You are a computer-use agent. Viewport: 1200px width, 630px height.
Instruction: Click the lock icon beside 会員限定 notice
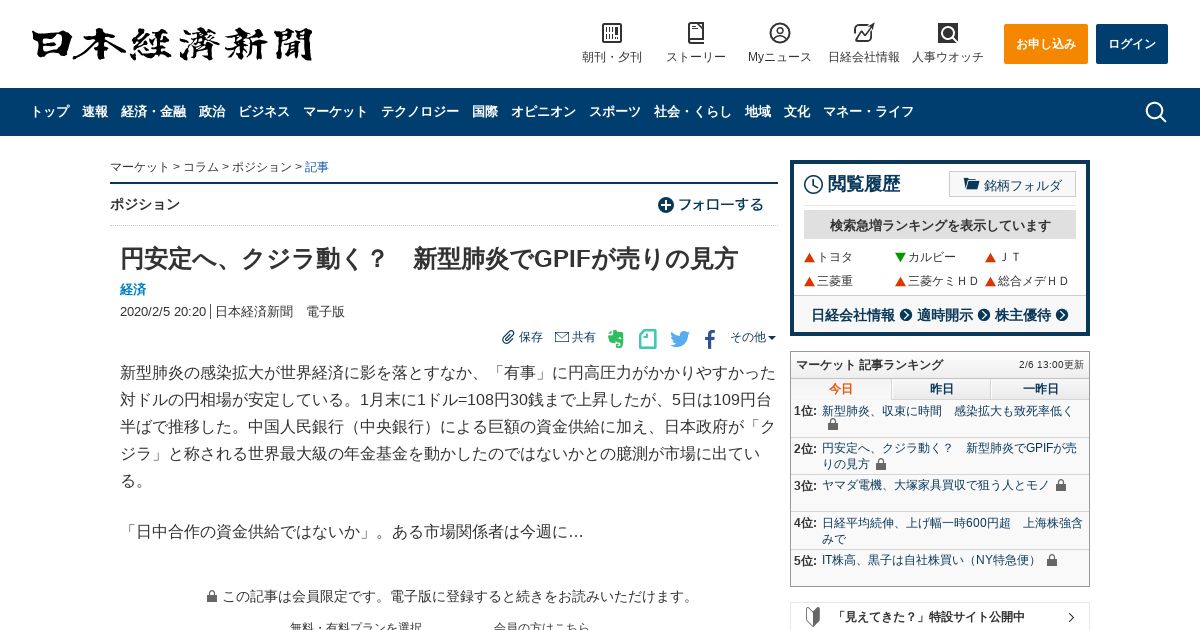[212, 596]
